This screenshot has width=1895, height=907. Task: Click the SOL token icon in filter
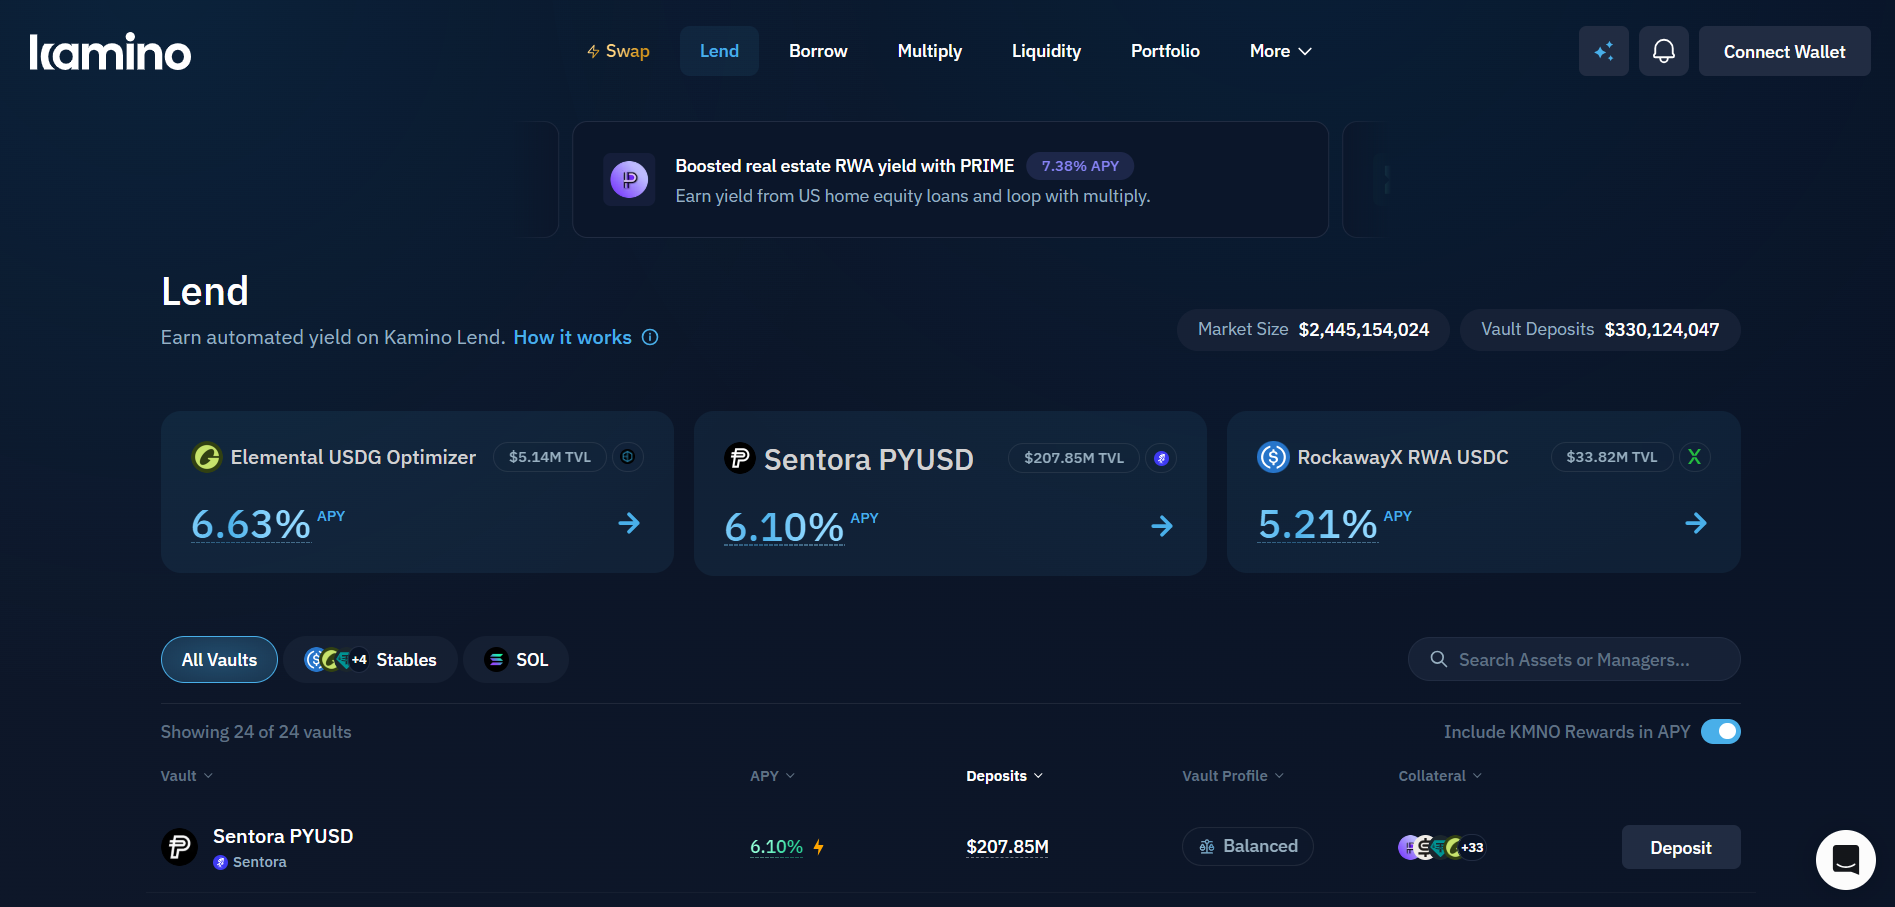496,659
